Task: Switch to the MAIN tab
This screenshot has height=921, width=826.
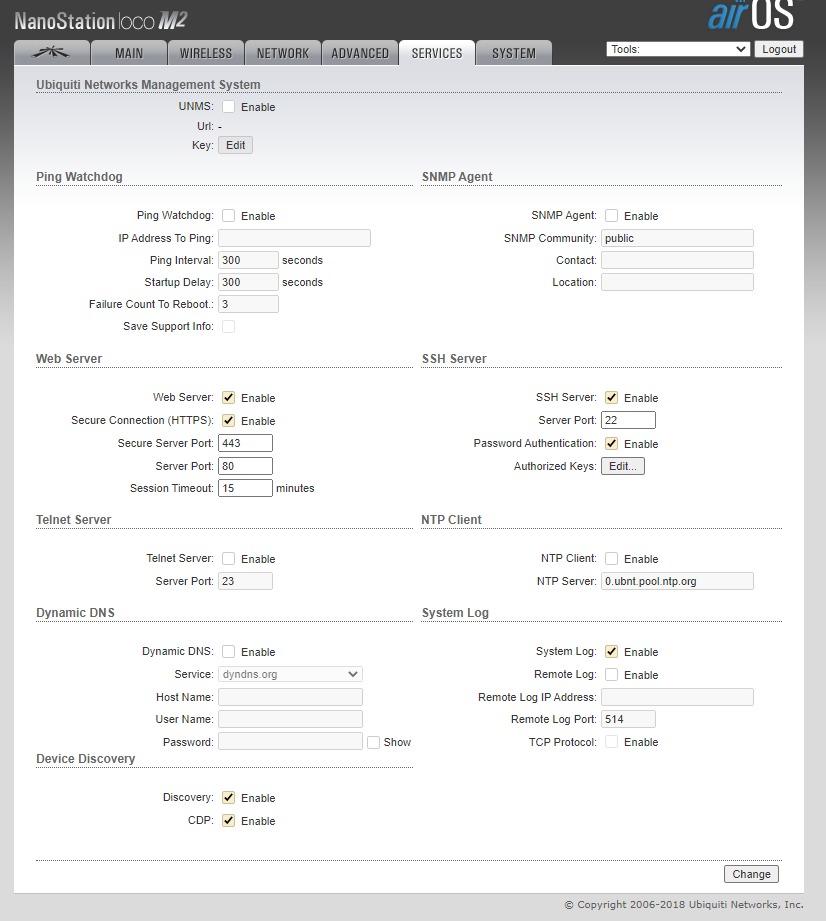Action: click(129, 53)
